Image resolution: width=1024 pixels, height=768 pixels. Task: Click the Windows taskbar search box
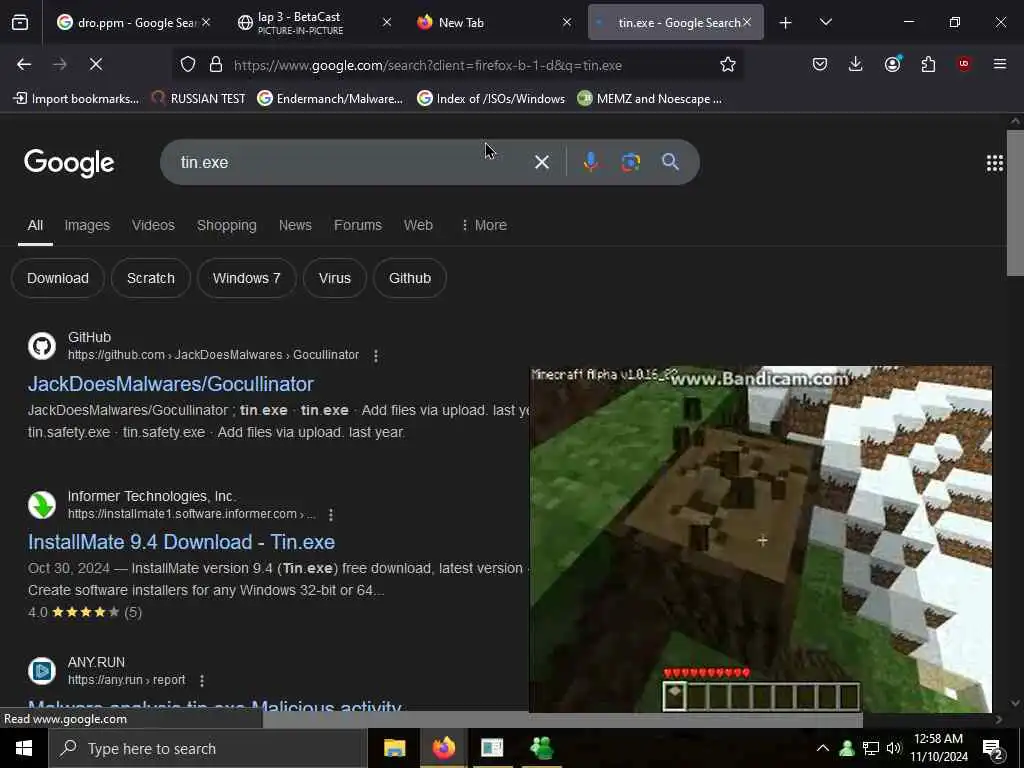coord(208,748)
